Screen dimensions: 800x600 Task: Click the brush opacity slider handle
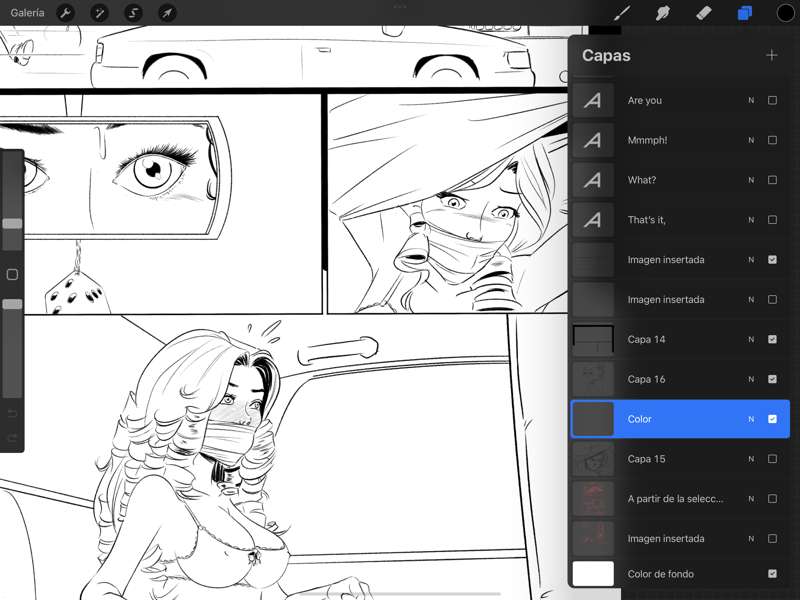(12, 304)
